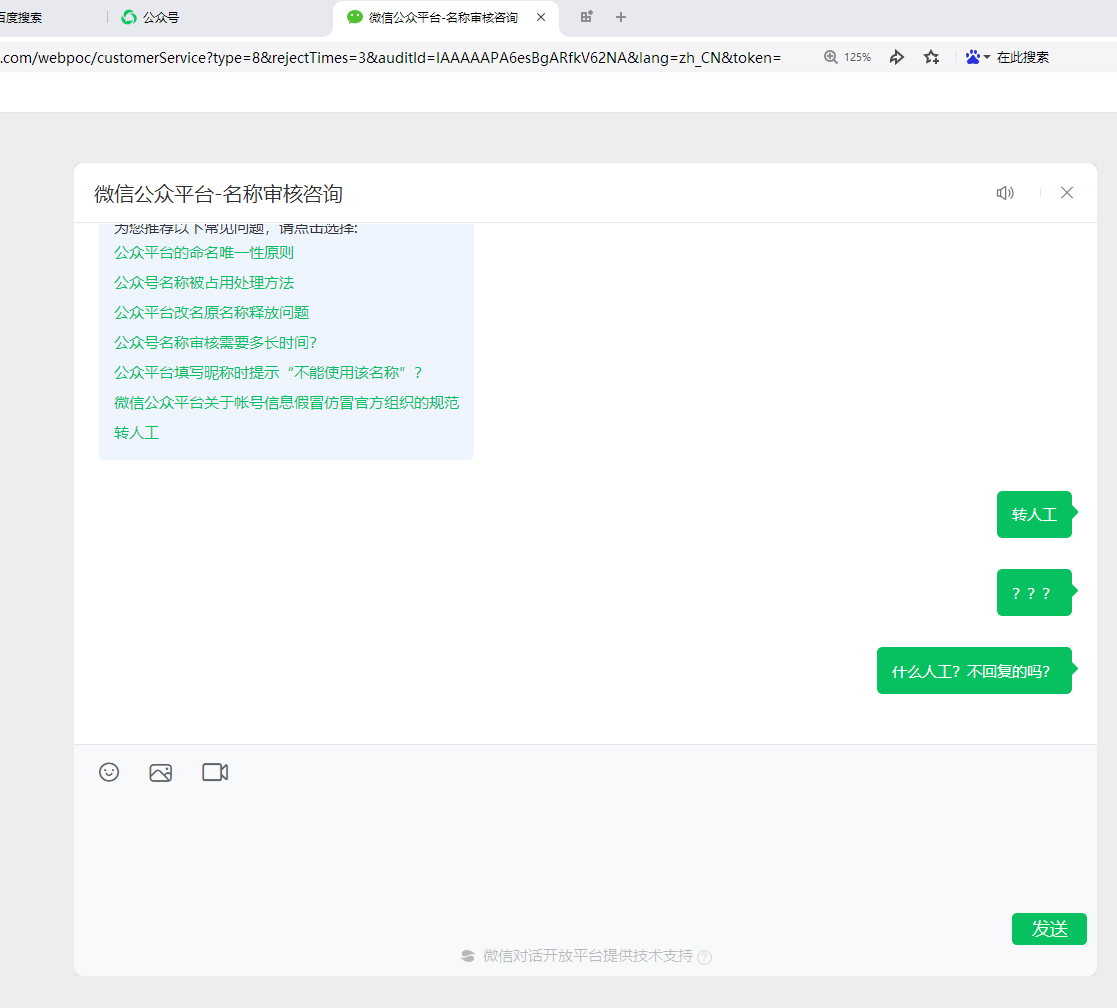This screenshot has width=1117, height=1008.
Task: Click the 微信对话开放平台提供技术支持 footer text
Action: click(x=588, y=956)
